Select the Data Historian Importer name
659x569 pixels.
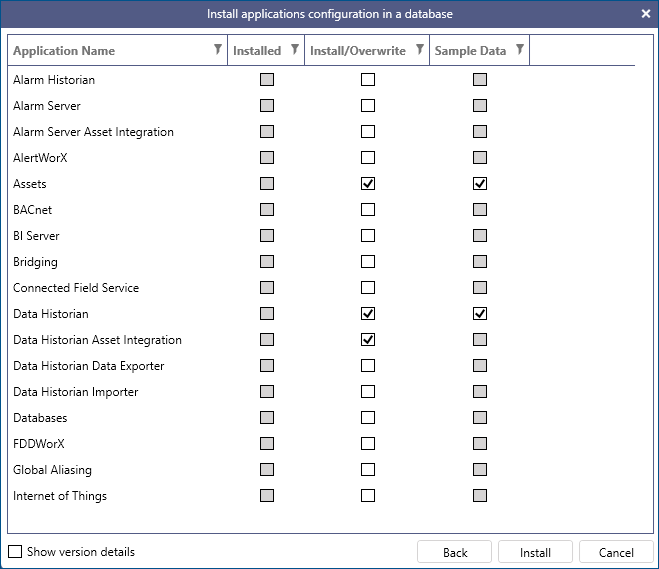click(x=76, y=392)
